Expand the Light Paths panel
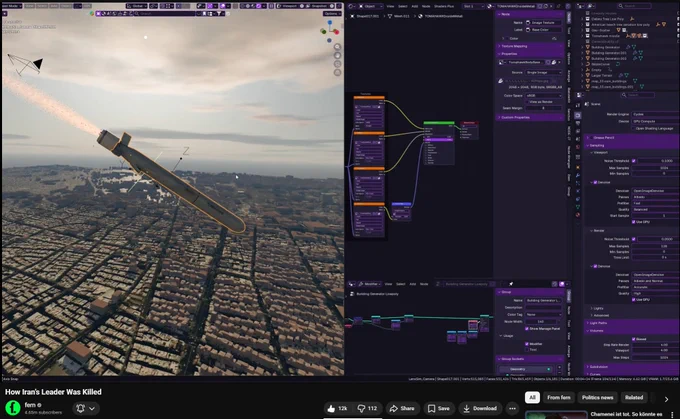The image size is (680, 419). click(x=631, y=323)
